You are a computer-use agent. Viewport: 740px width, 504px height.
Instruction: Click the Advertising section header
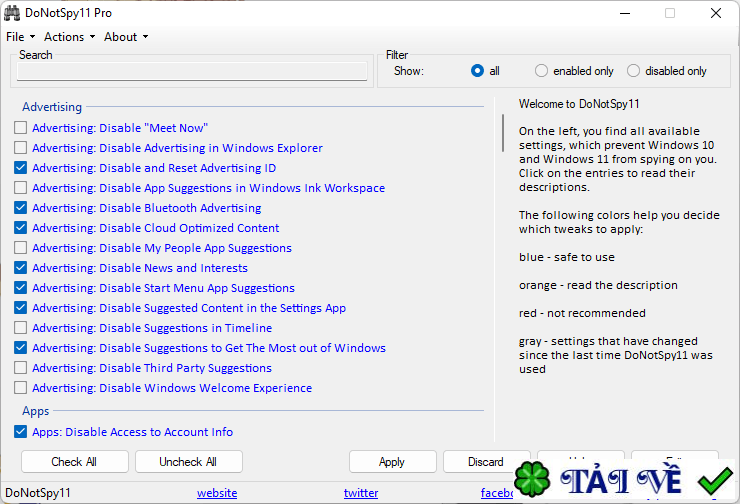point(52,107)
